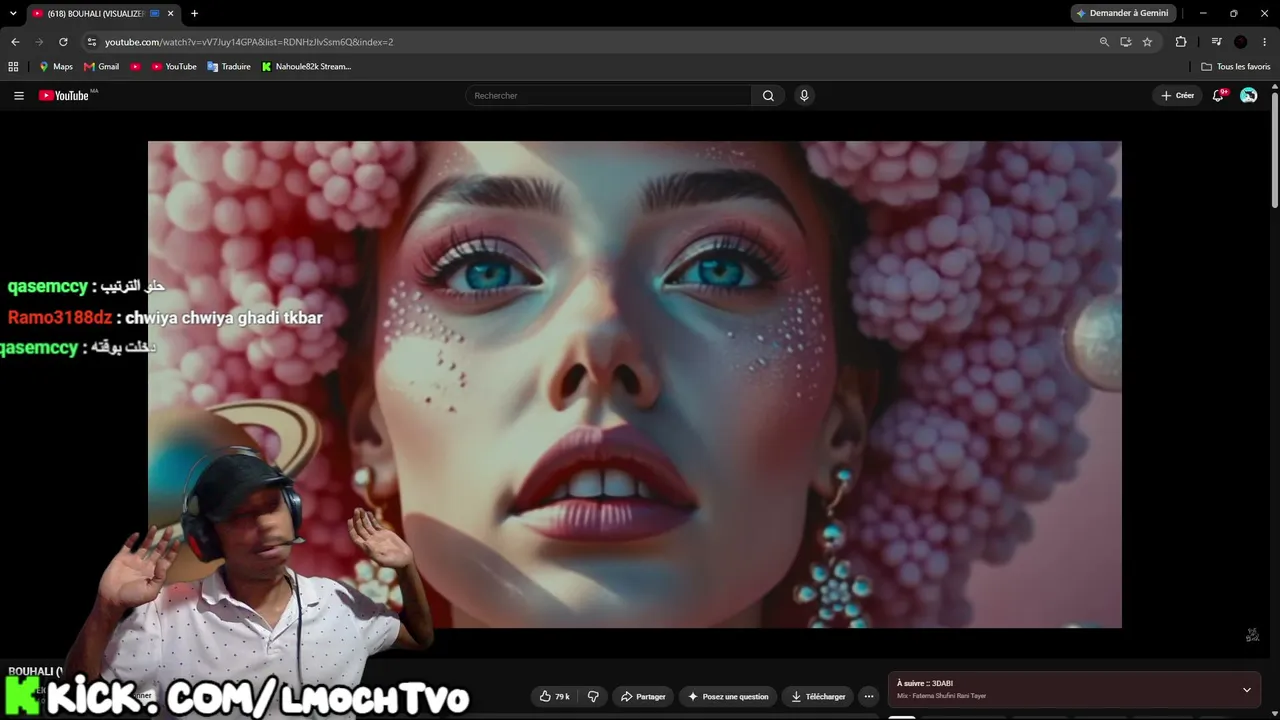This screenshot has width=1280, height=720.
Task: Start voice search with the microphone
Action: [804, 95]
